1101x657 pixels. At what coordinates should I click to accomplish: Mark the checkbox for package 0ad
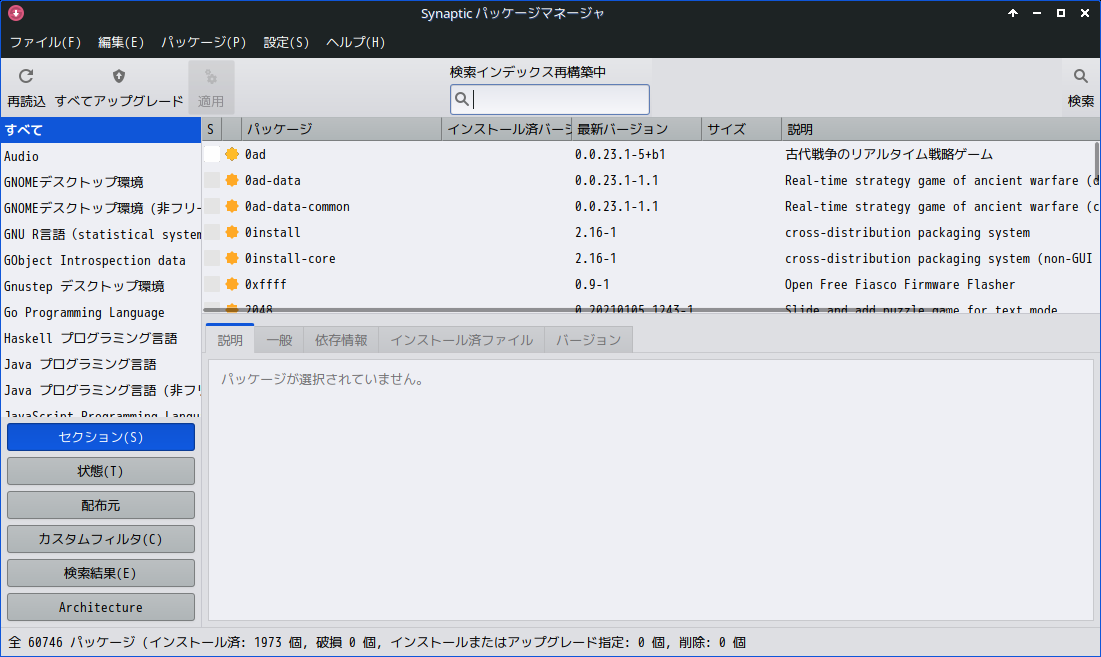coord(211,154)
